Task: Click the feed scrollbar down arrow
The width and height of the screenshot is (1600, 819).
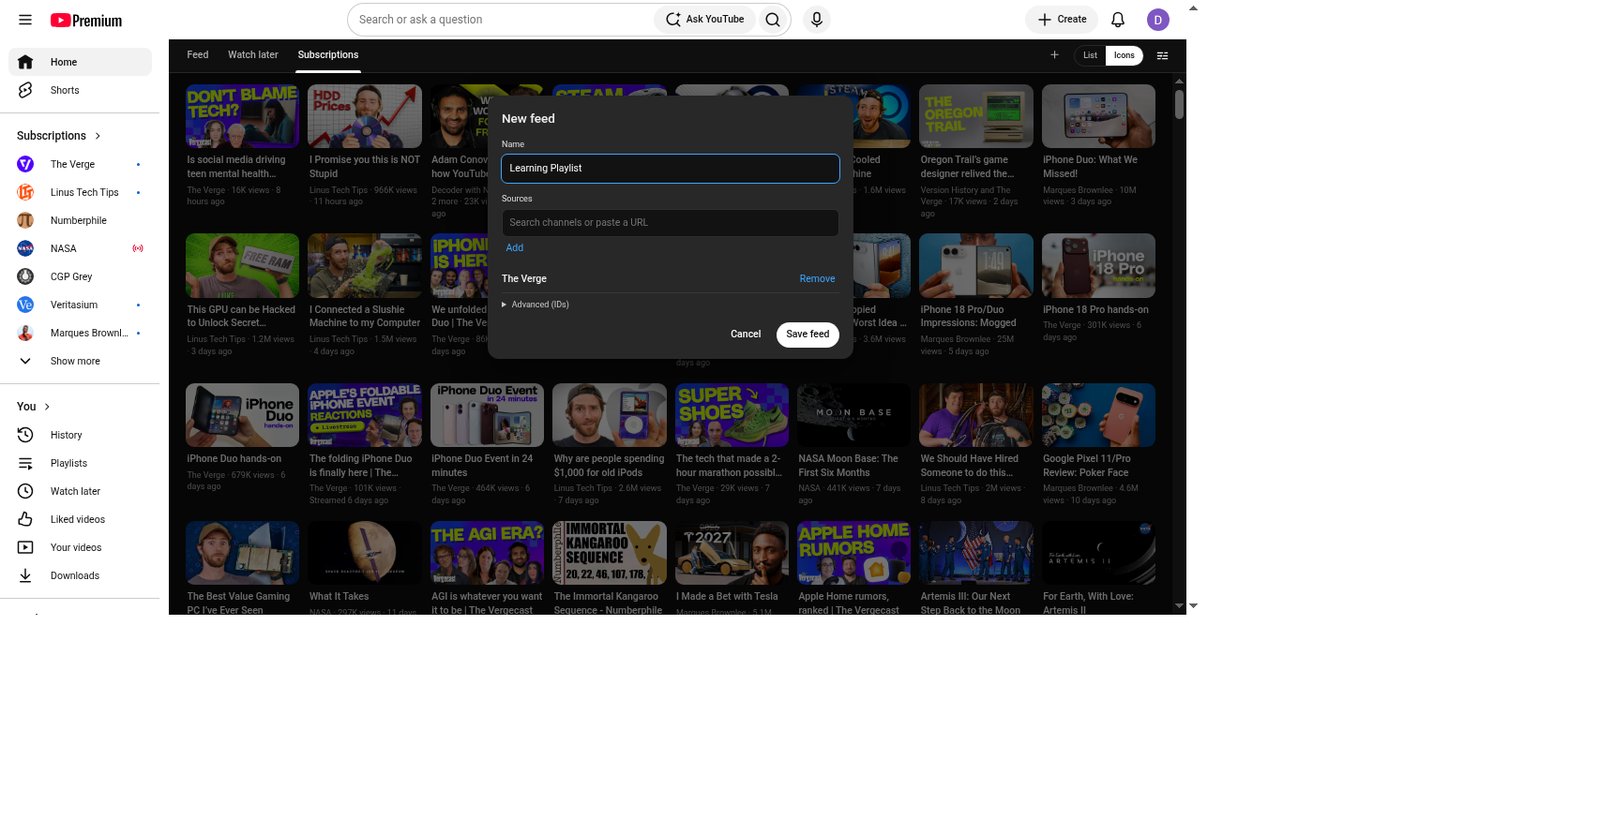Action: (x=1179, y=606)
